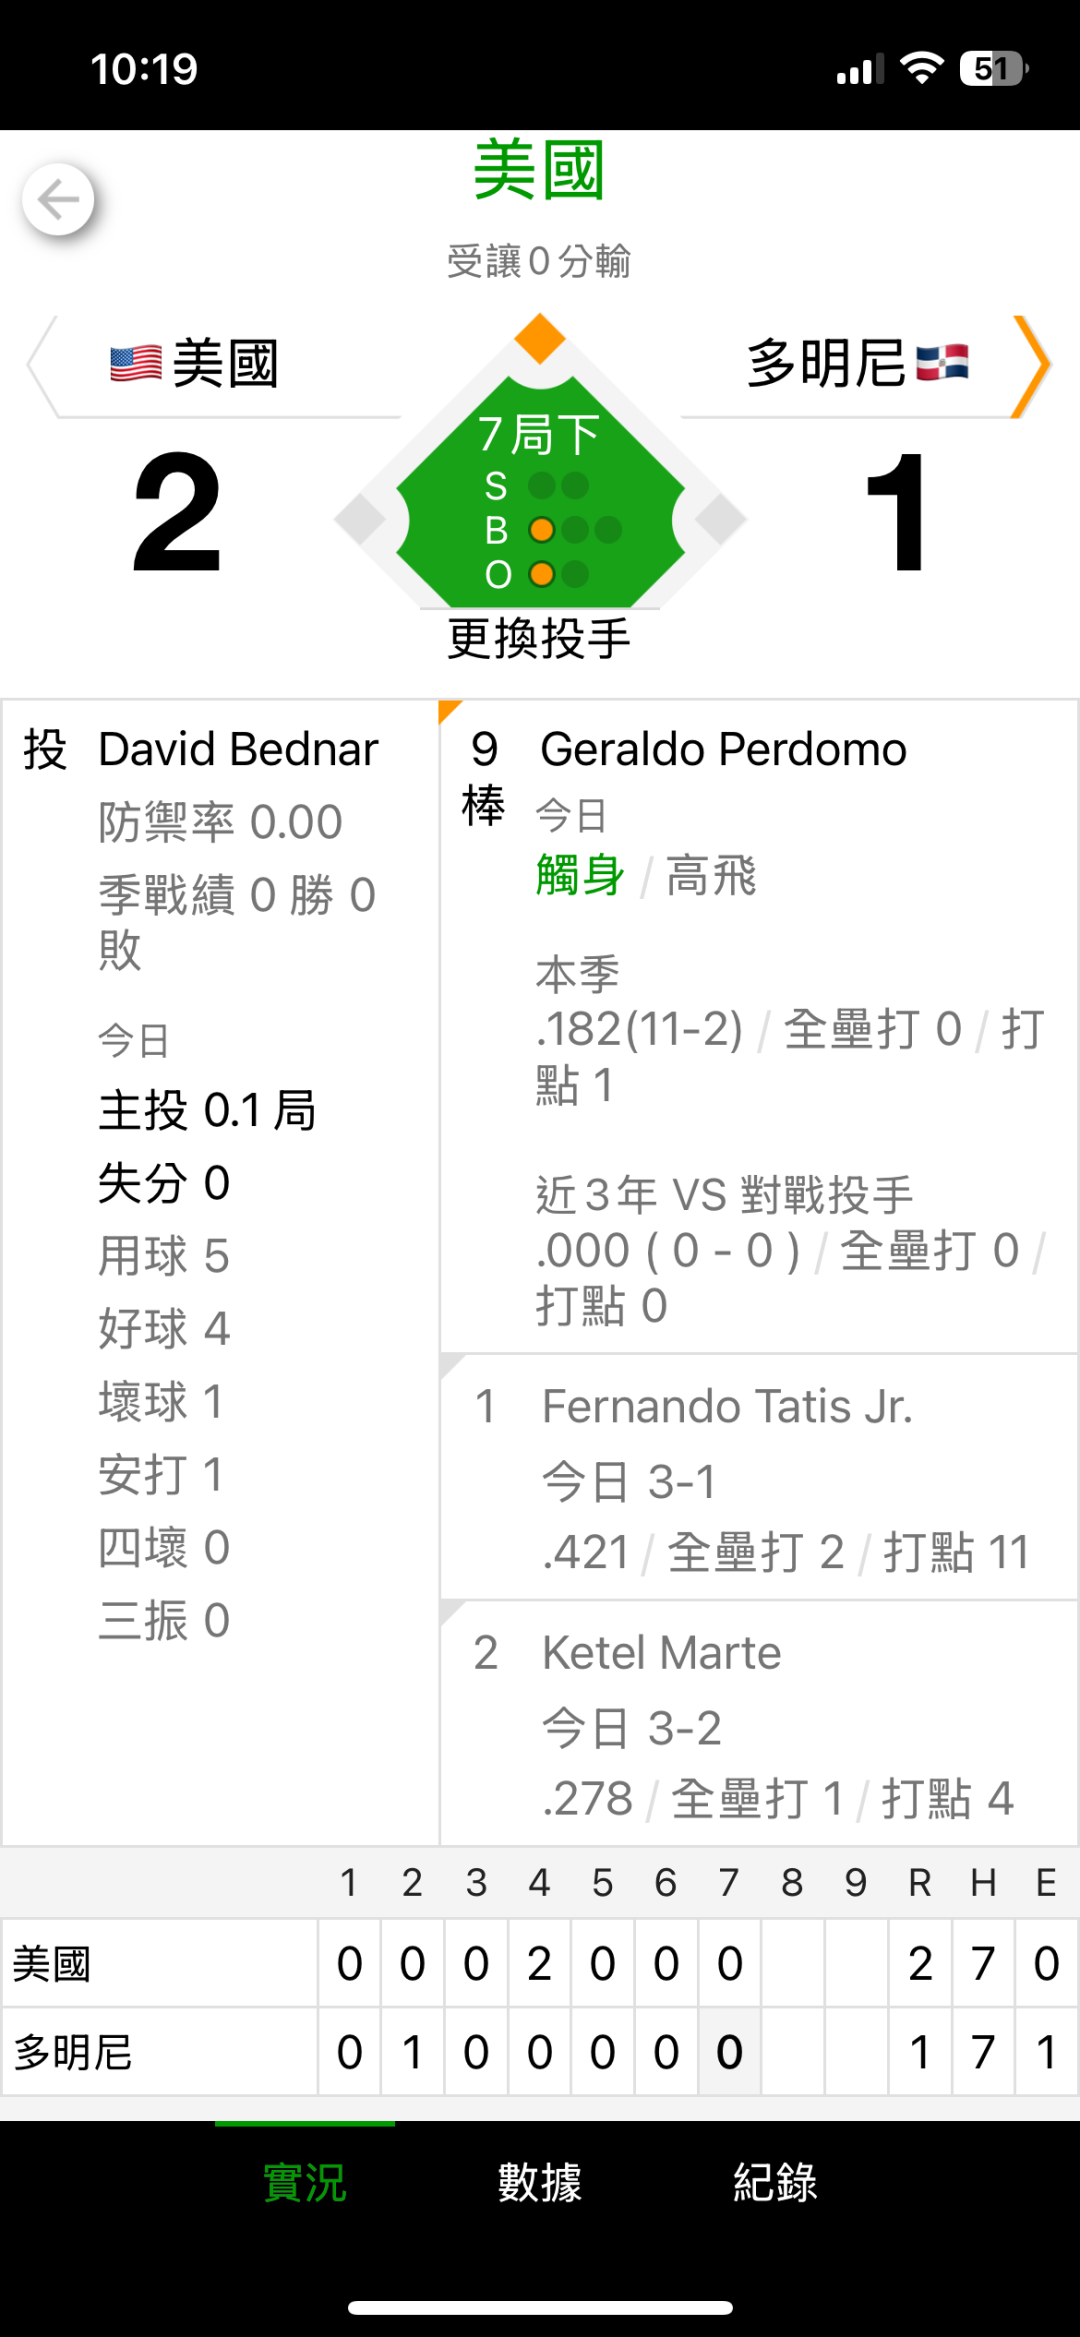Open batter Geraldo Perdomo's details
The image size is (1080, 2337).
723,749
